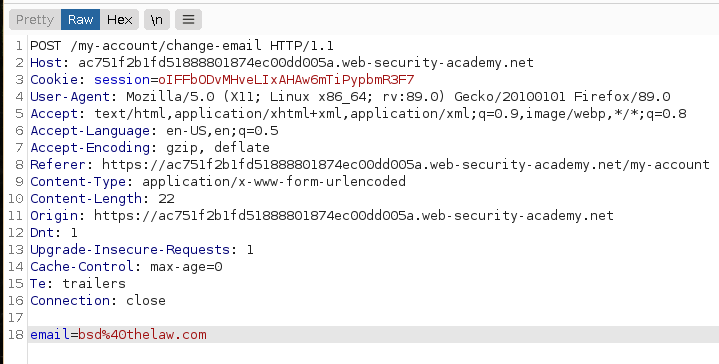Switch to the Hex view tab
Image resolution: width=719 pixels, height=364 pixels.
tap(120, 20)
